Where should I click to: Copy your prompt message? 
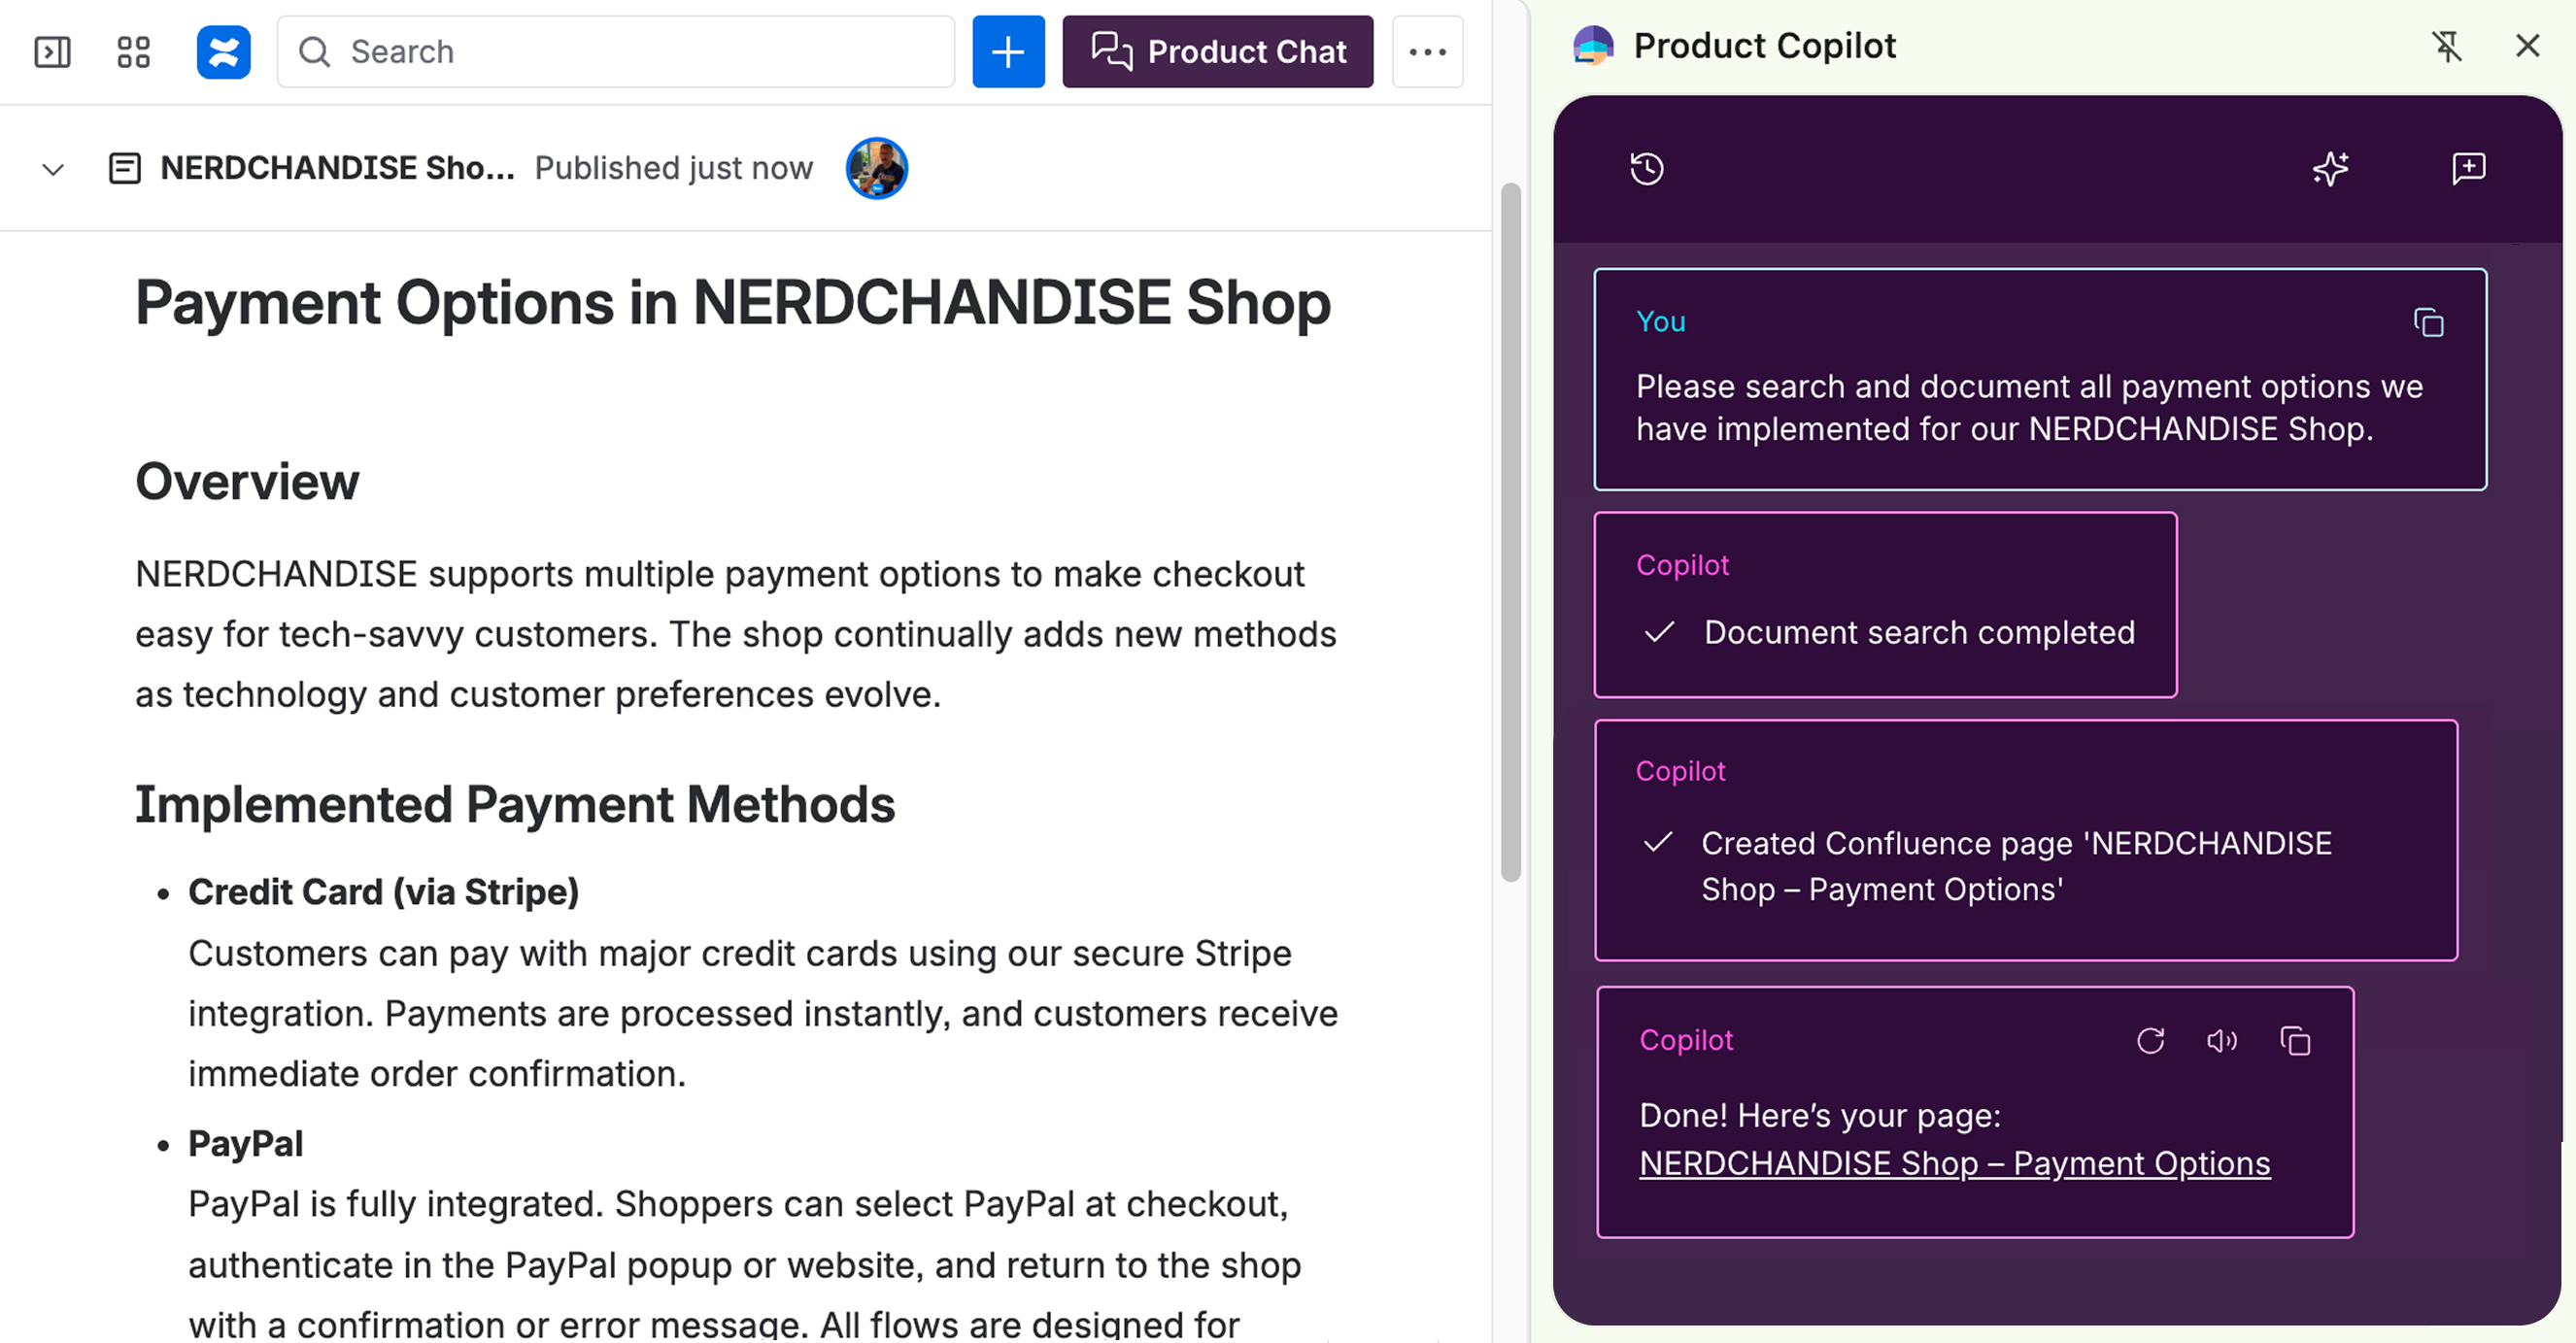pos(2428,323)
